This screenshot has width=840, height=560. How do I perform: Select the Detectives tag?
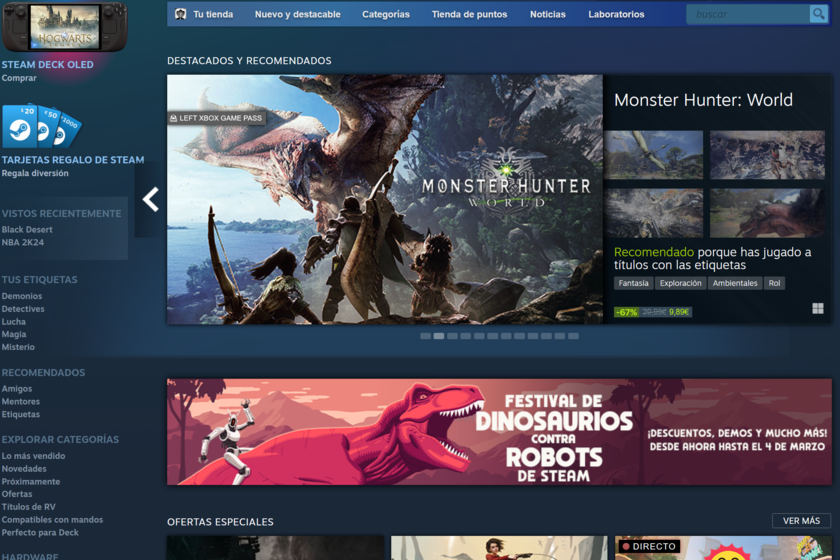(23, 309)
